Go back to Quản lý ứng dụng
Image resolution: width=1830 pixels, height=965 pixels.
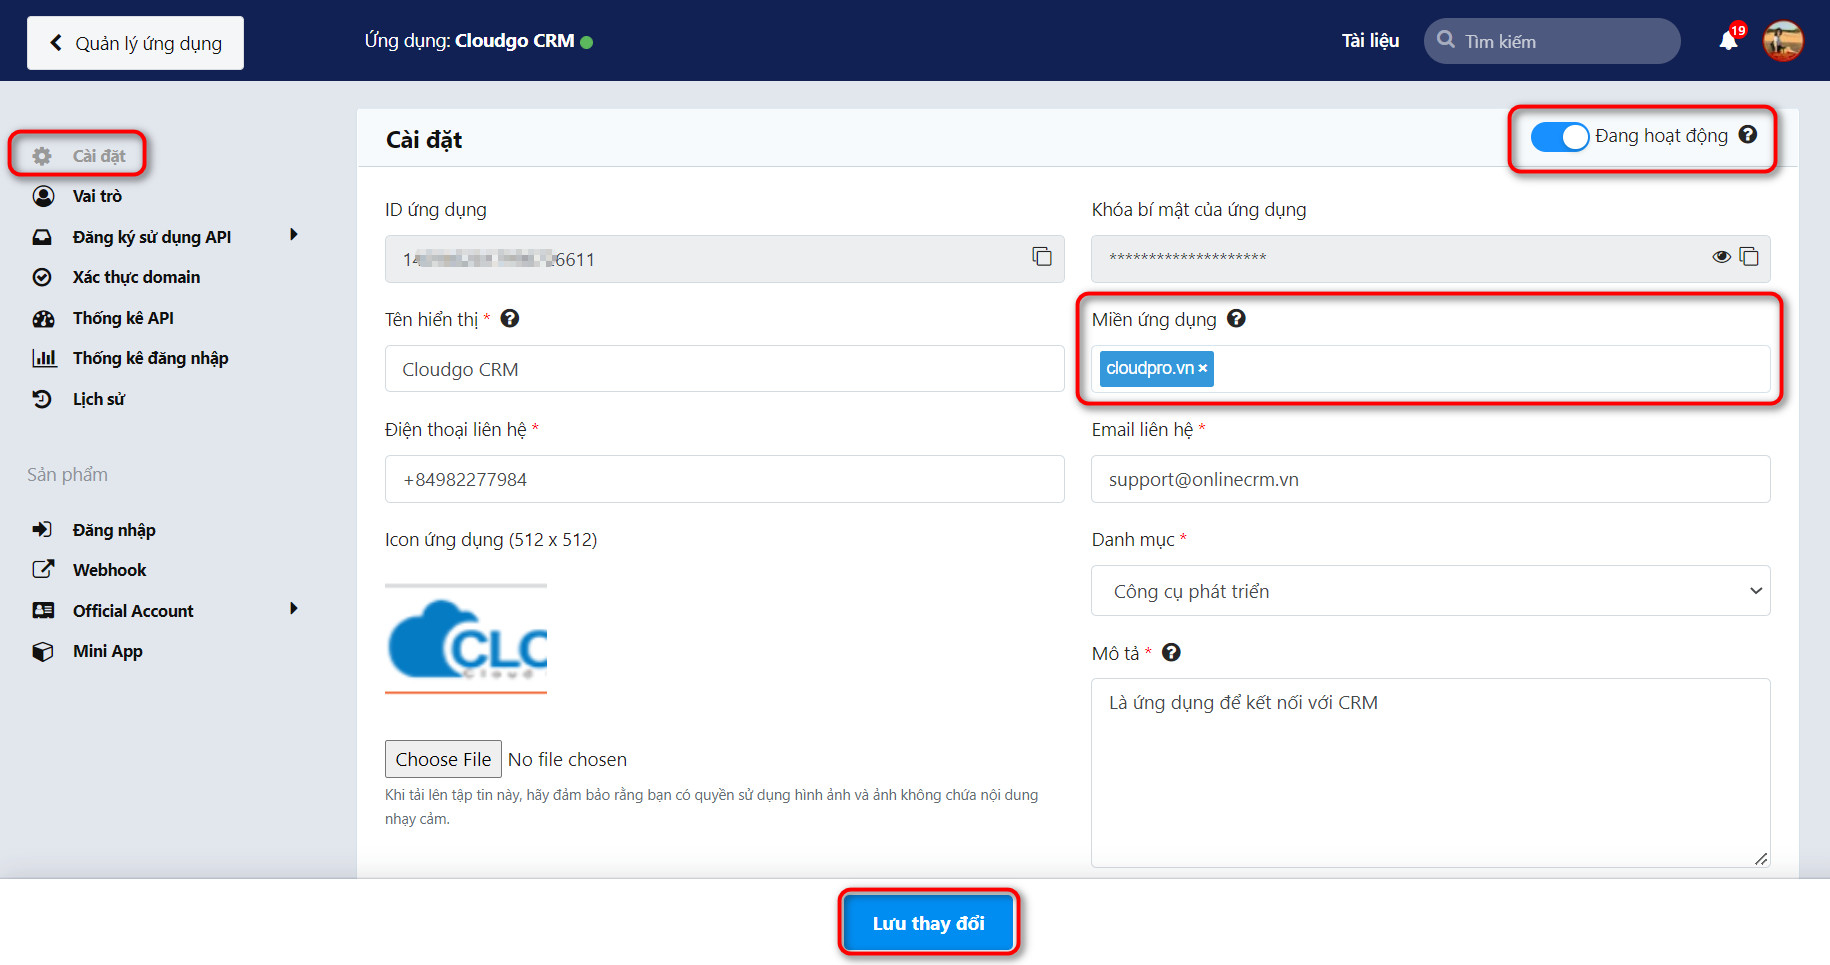[135, 43]
